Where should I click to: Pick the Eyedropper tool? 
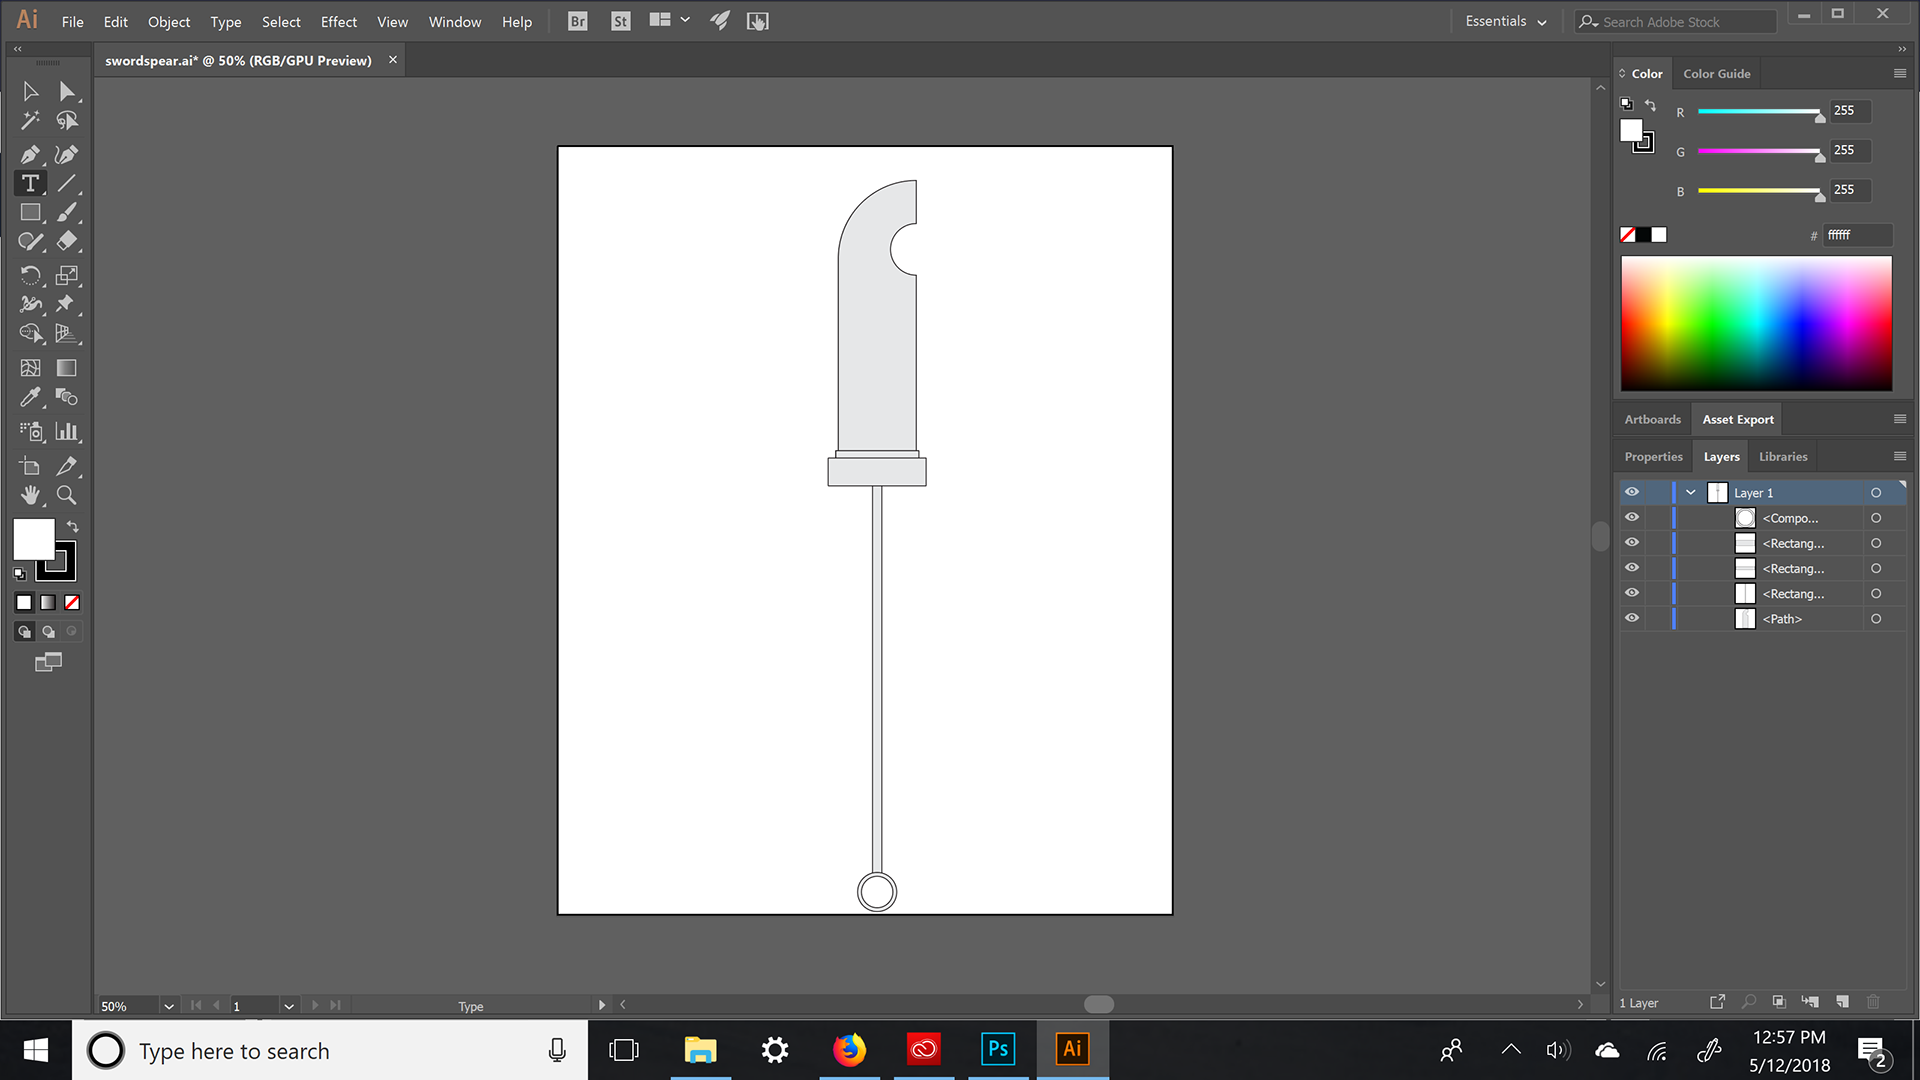point(30,398)
